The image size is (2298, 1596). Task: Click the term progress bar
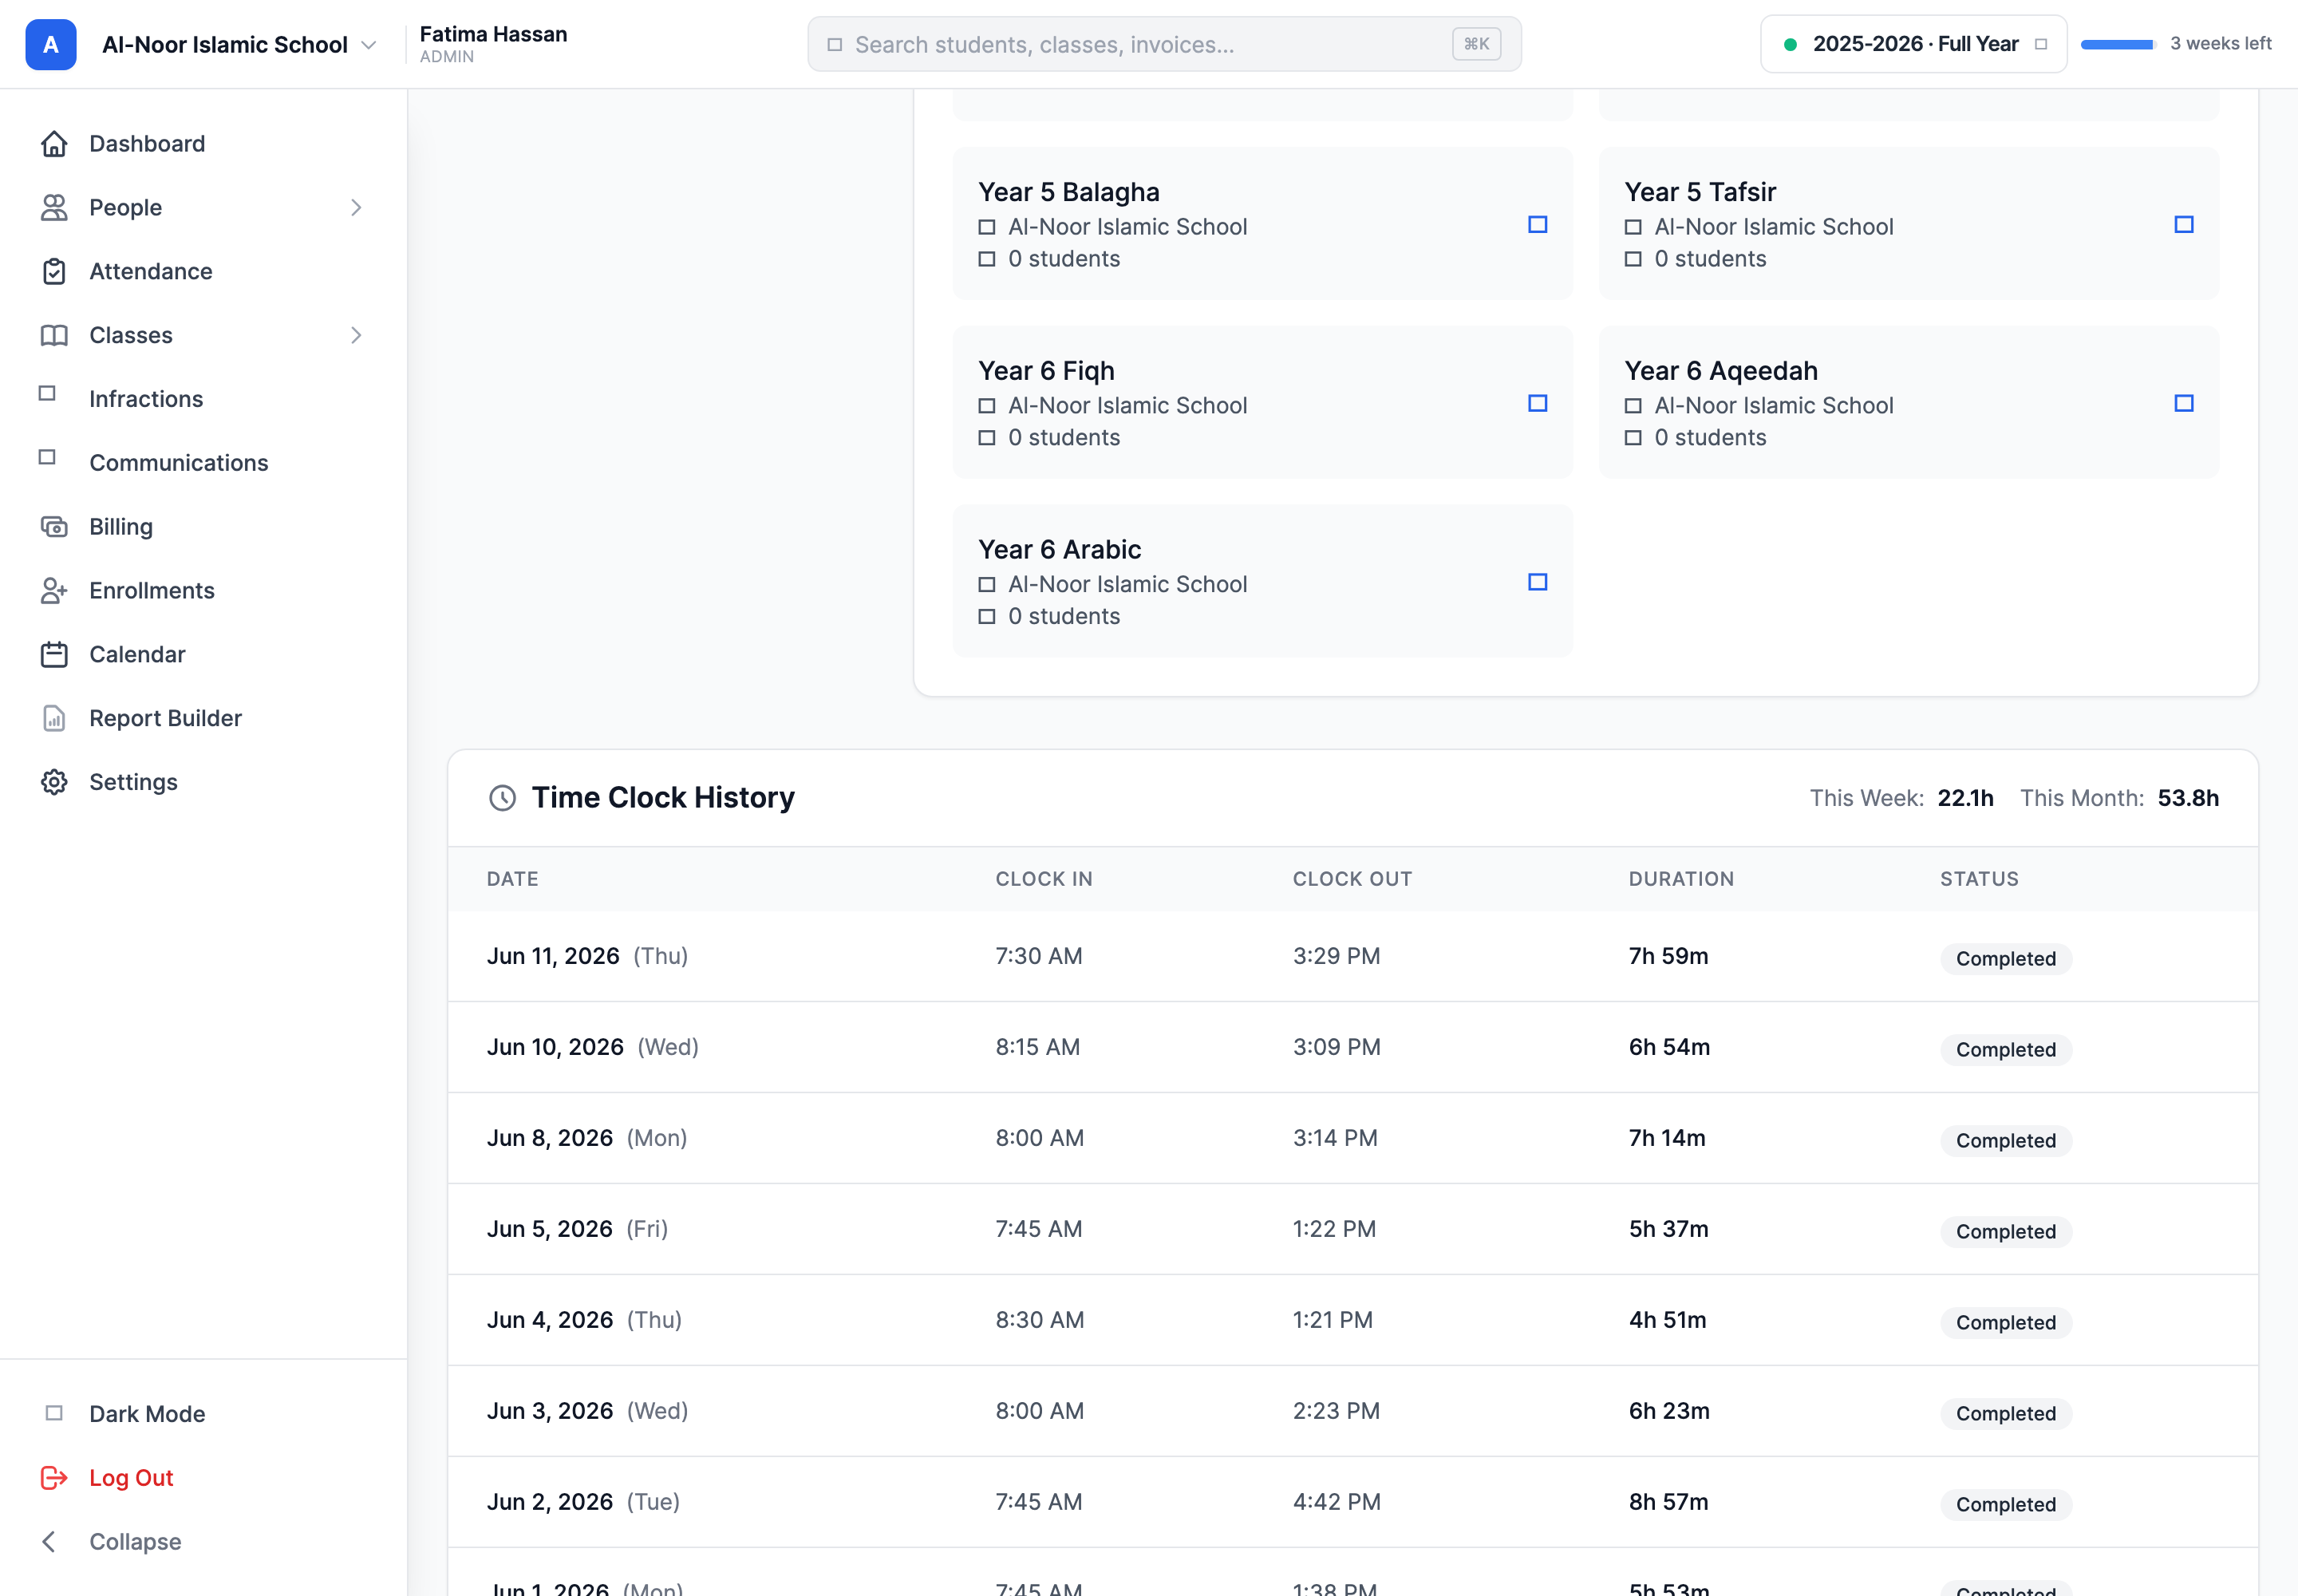point(2118,45)
